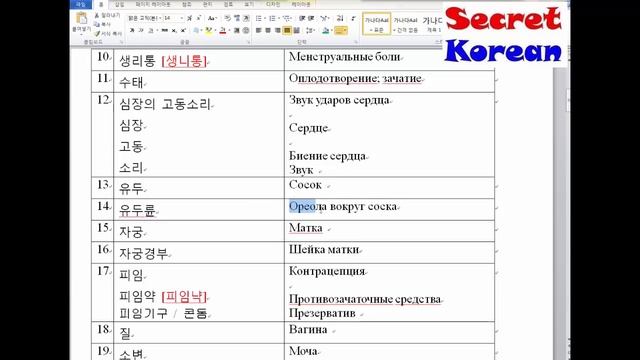The image size is (640, 360).
Task: Click the Shrink Font icon
Action: 199,18
